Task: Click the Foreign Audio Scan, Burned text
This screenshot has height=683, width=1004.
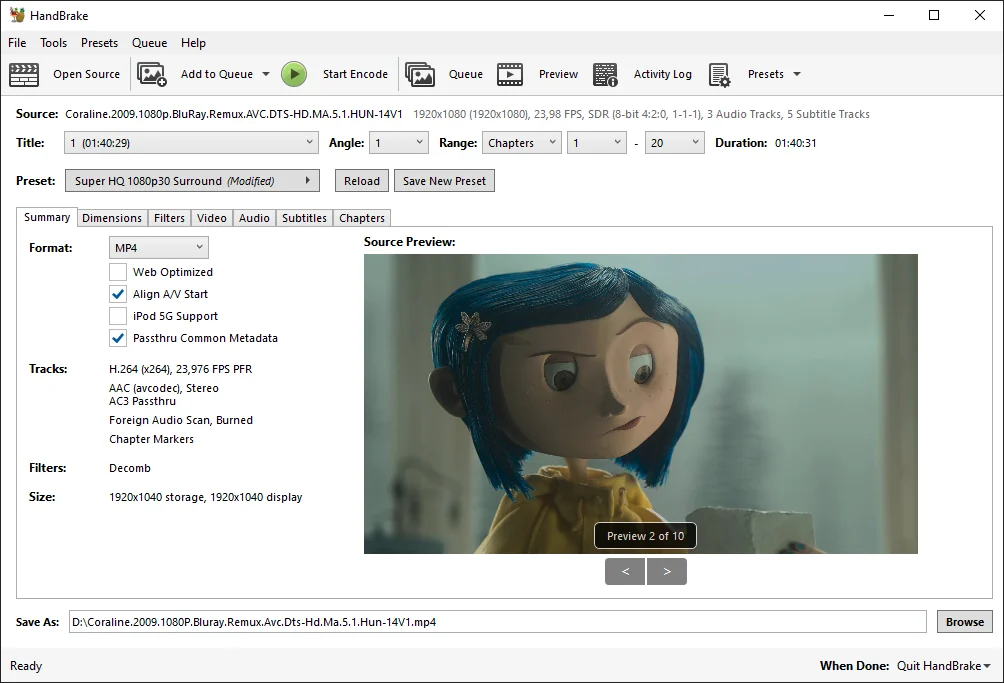Action: (x=181, y=421)
